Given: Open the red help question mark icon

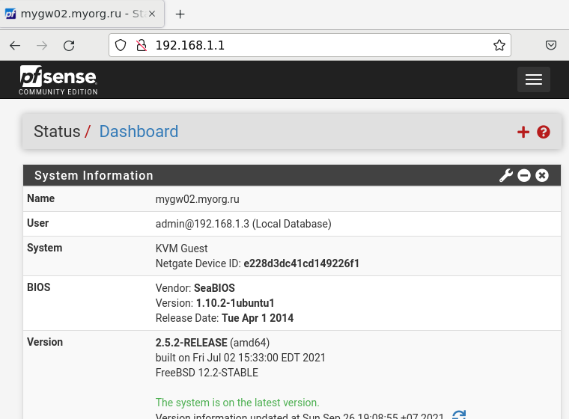Looking at the screenshot, I should 543,132.
